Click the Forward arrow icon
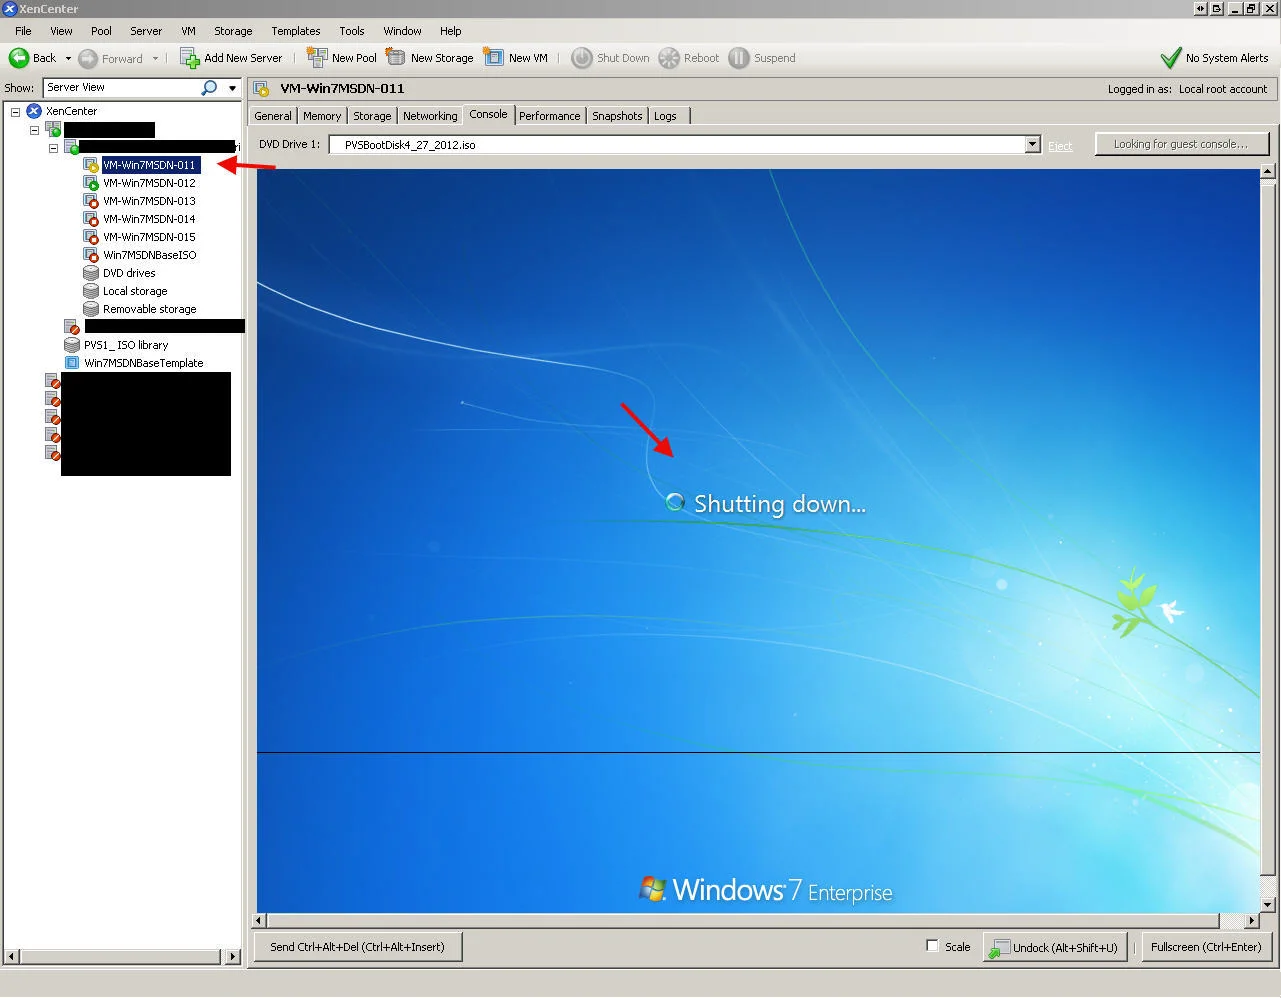Viewport: 1281px width, 998px height. coord(88,59)
